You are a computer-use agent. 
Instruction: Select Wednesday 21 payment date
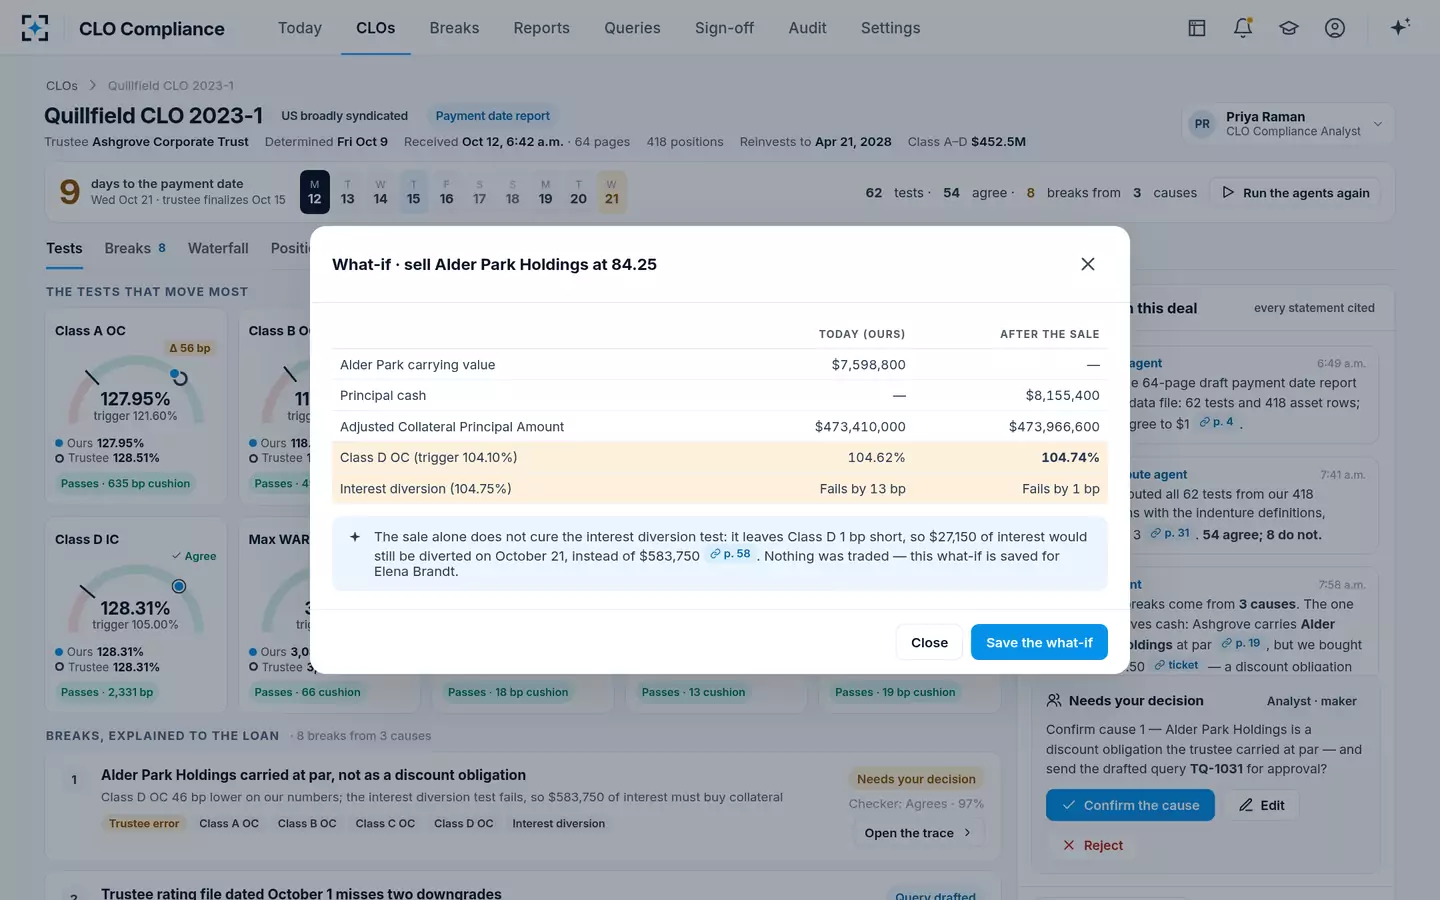click(x=611, y=192)
